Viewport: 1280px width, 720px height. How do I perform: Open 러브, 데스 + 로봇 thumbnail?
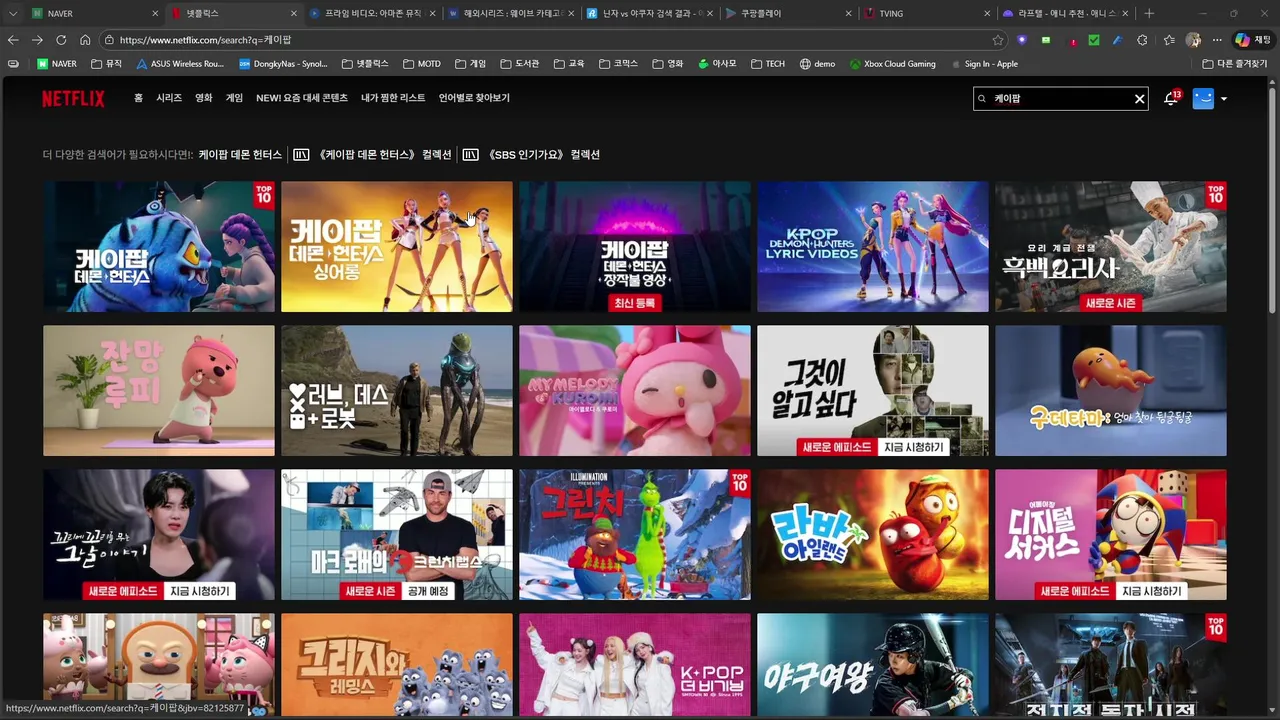click(x=397, y=390)
